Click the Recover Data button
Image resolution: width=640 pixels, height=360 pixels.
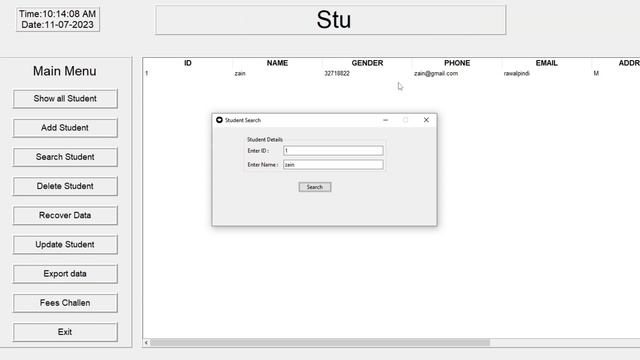click(65, 216)
